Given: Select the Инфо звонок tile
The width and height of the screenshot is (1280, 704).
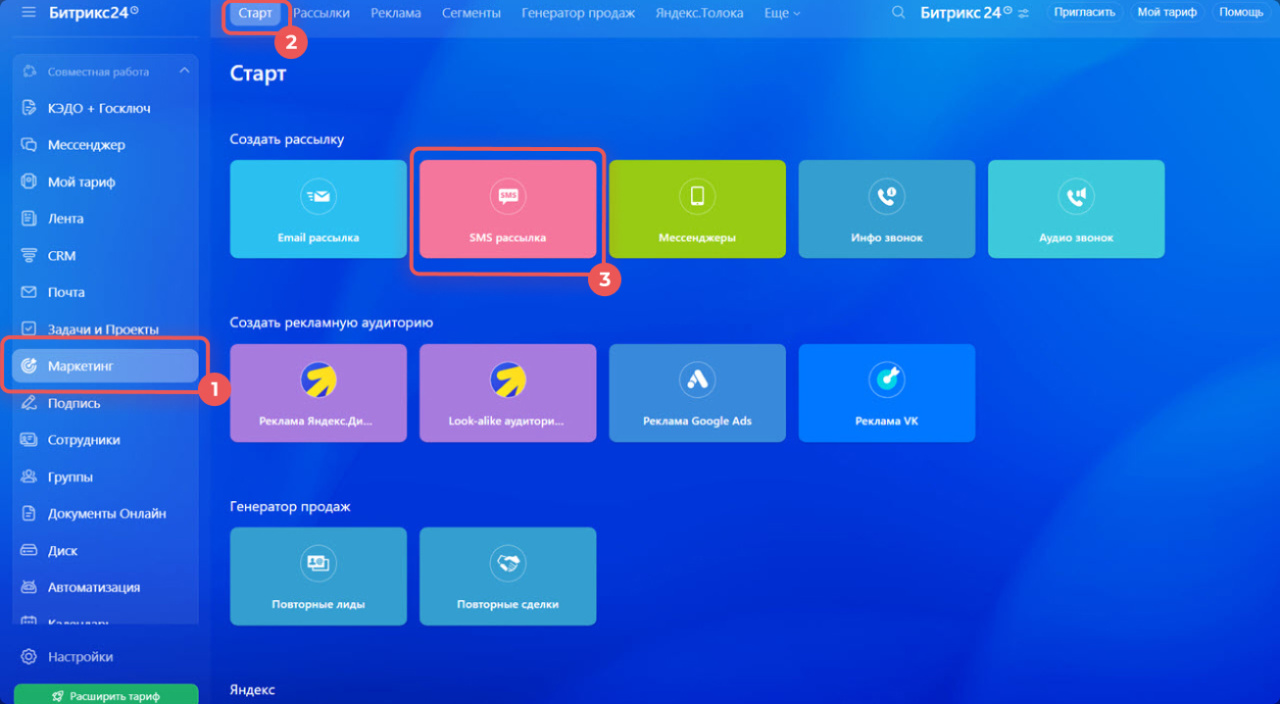Looking at the screenshot, I should [887, 209].
